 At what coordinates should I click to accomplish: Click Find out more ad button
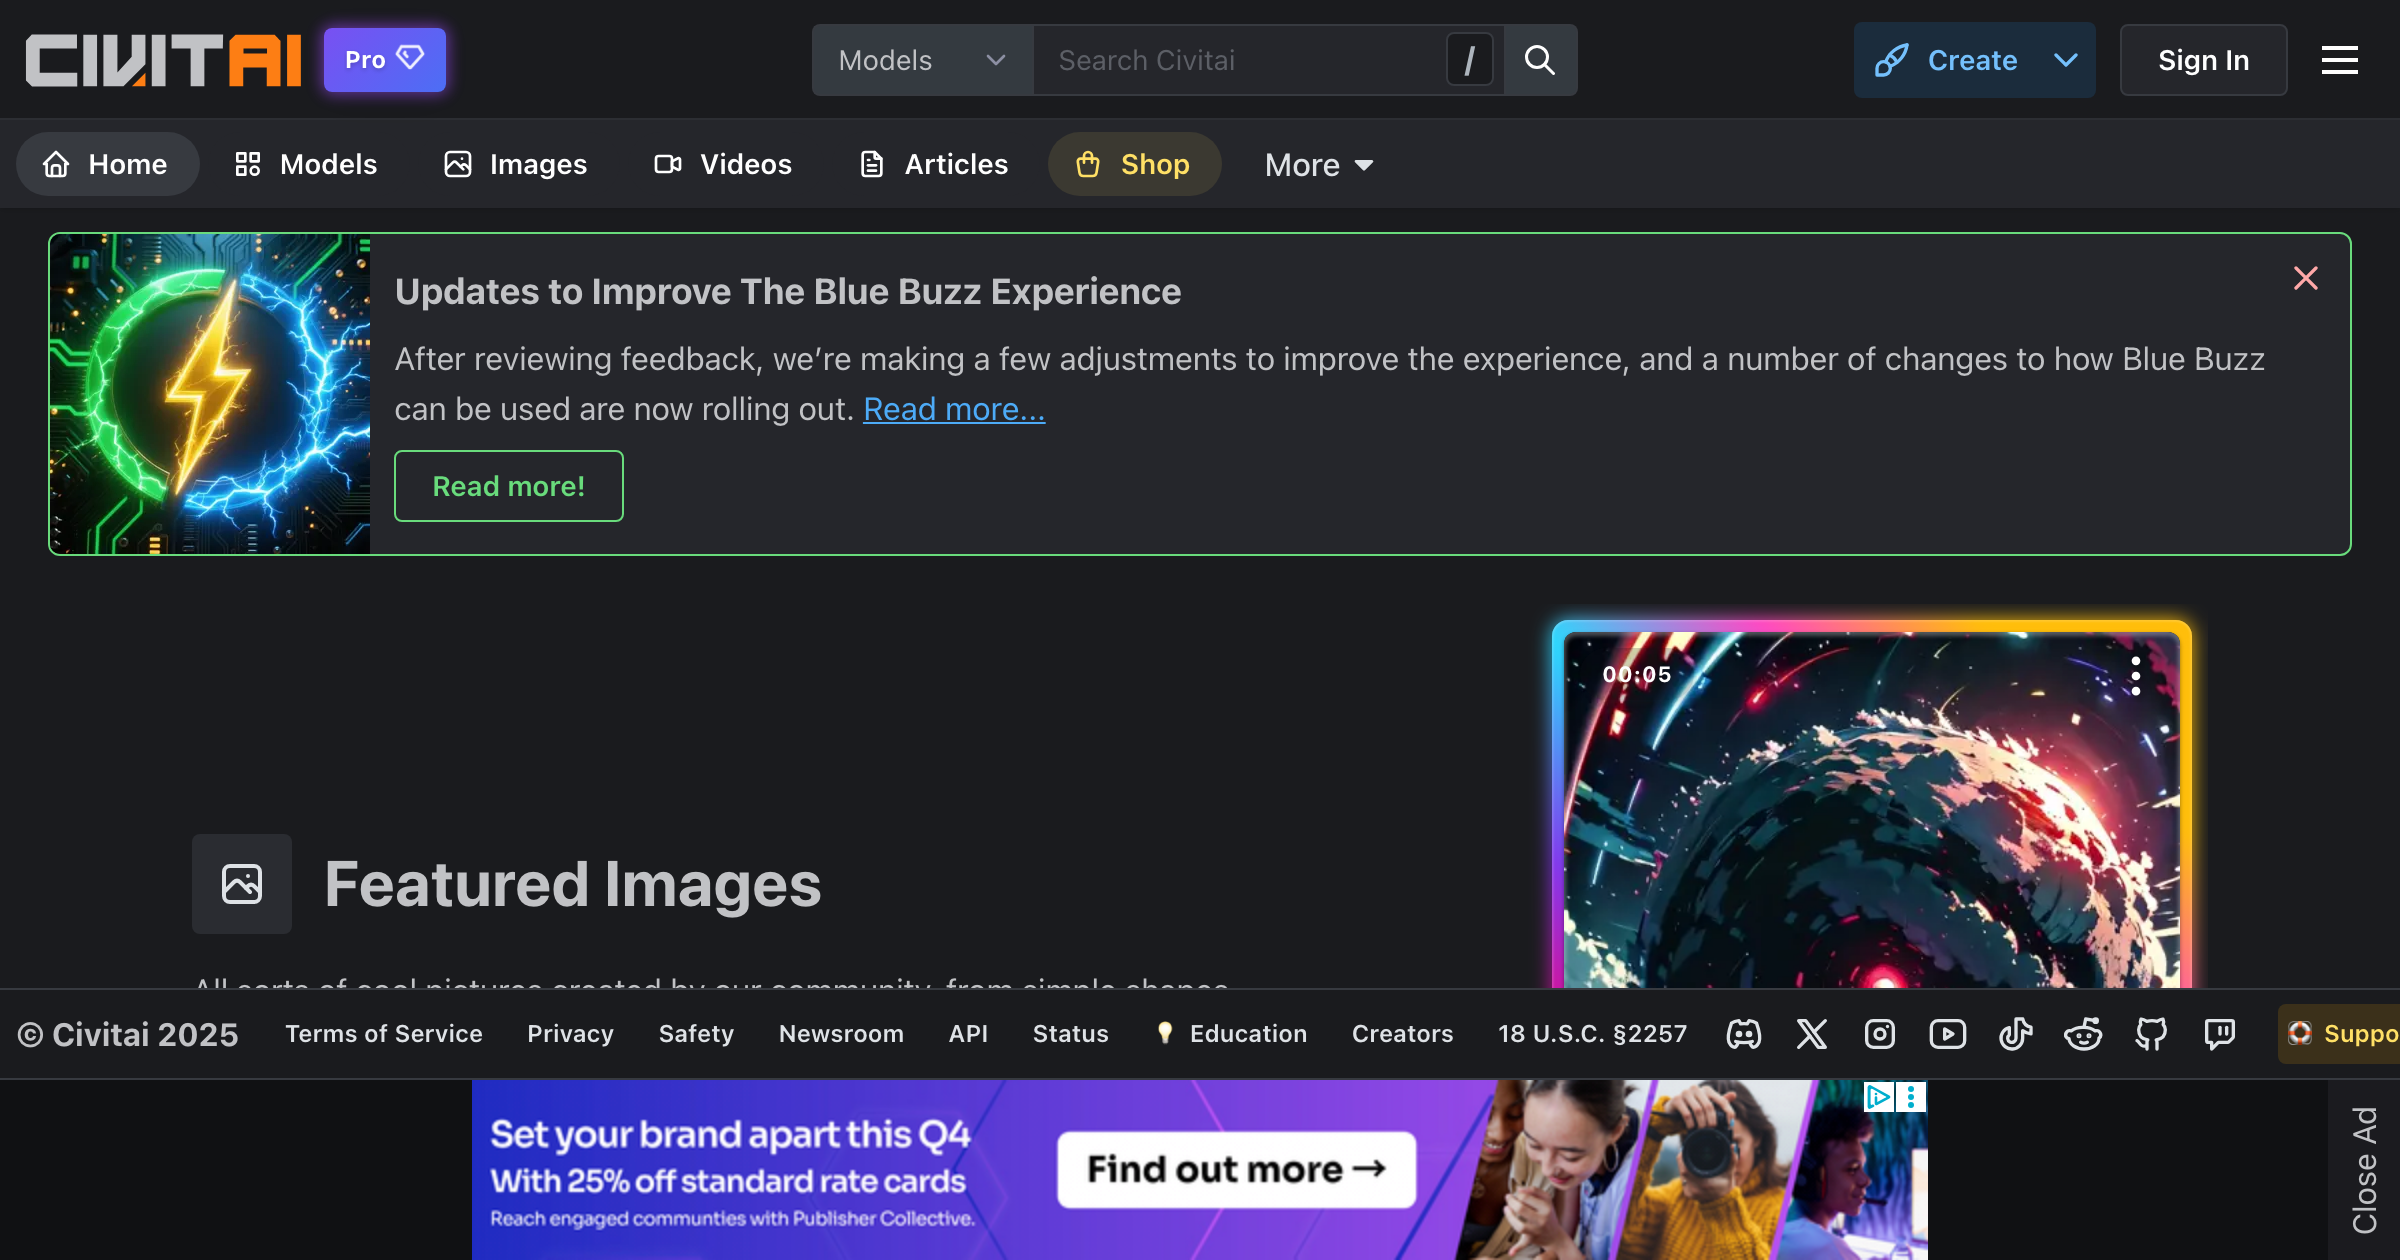pyautogui.click(x=1237, y=1169)
